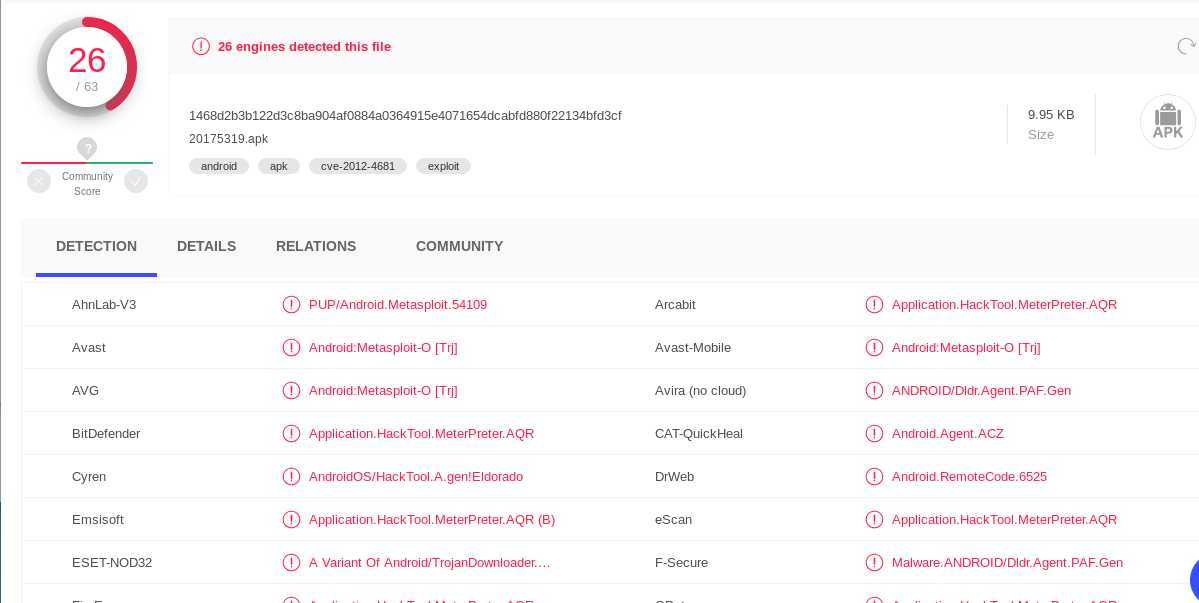This screenshot has height=603, width=1199.
Task: Click the 9.95 KB size value
Action: [1051, 115]
